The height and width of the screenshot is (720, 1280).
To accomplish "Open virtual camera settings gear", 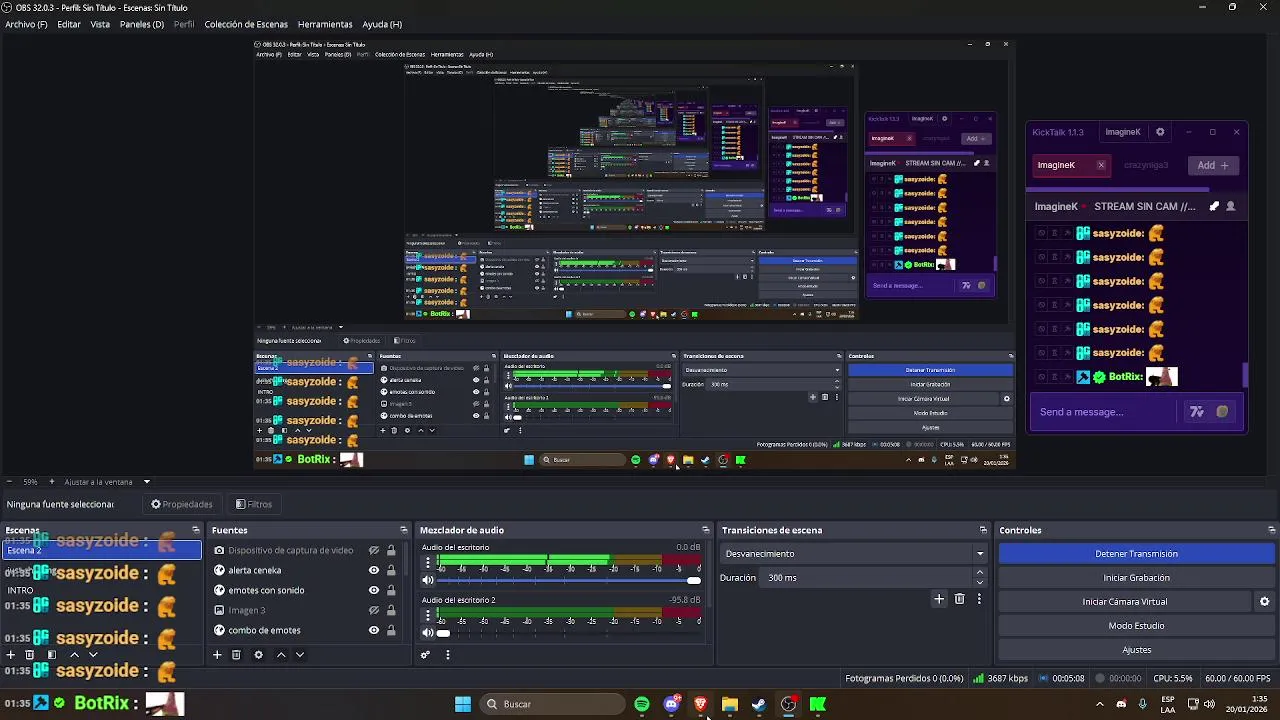I will point(1264,602).
